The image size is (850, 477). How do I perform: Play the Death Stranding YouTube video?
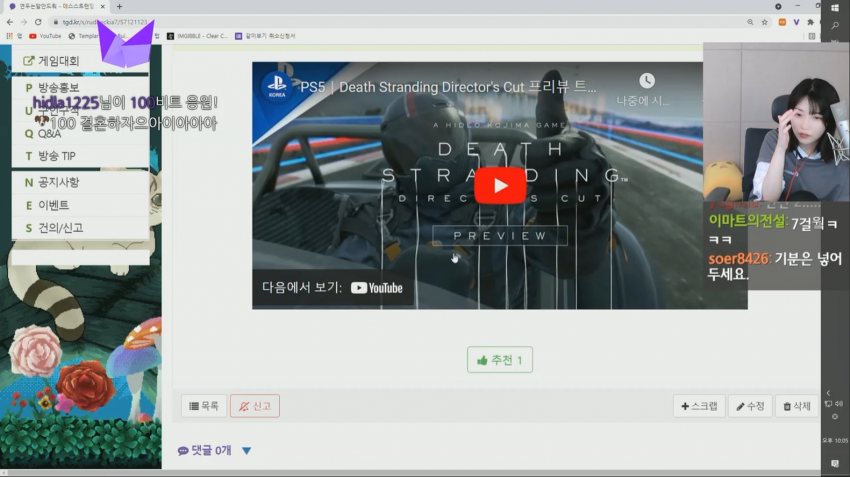click(x=500, y=185)
